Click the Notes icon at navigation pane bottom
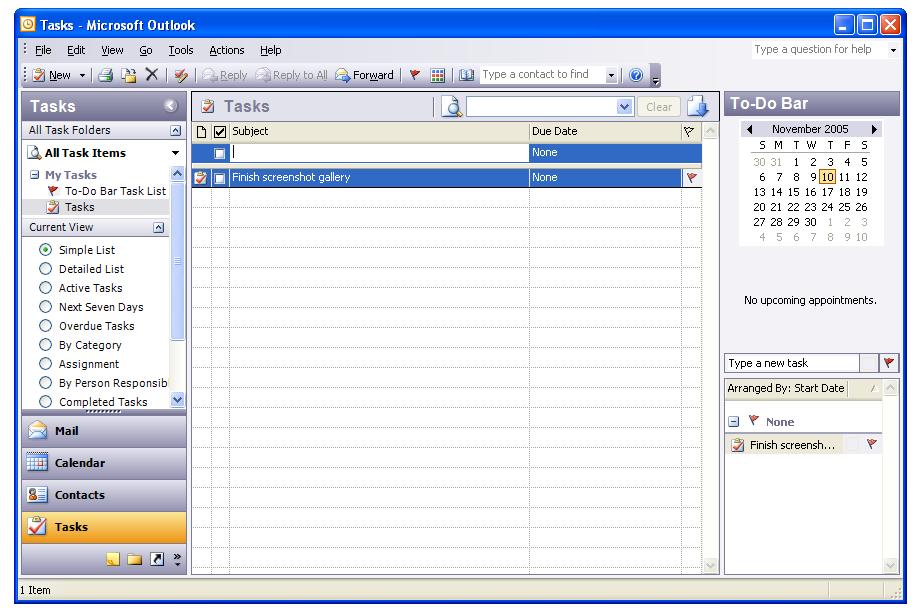The width and height of the screenshot is (916, 615). coord(113,559)
